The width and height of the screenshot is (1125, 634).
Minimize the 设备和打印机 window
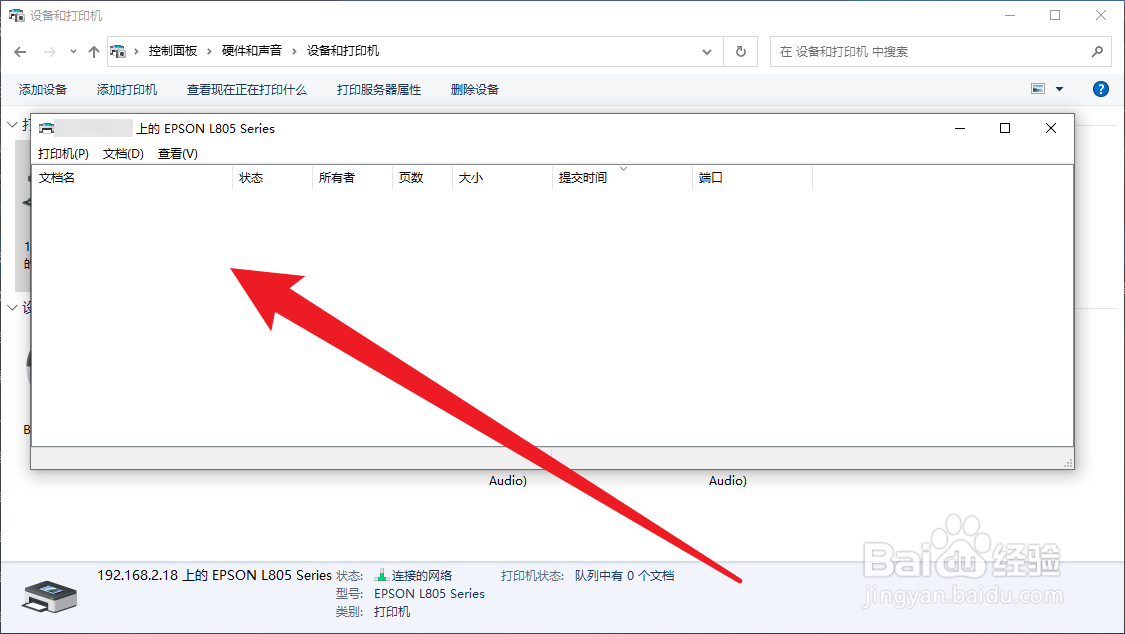[x=1010, y=15]
